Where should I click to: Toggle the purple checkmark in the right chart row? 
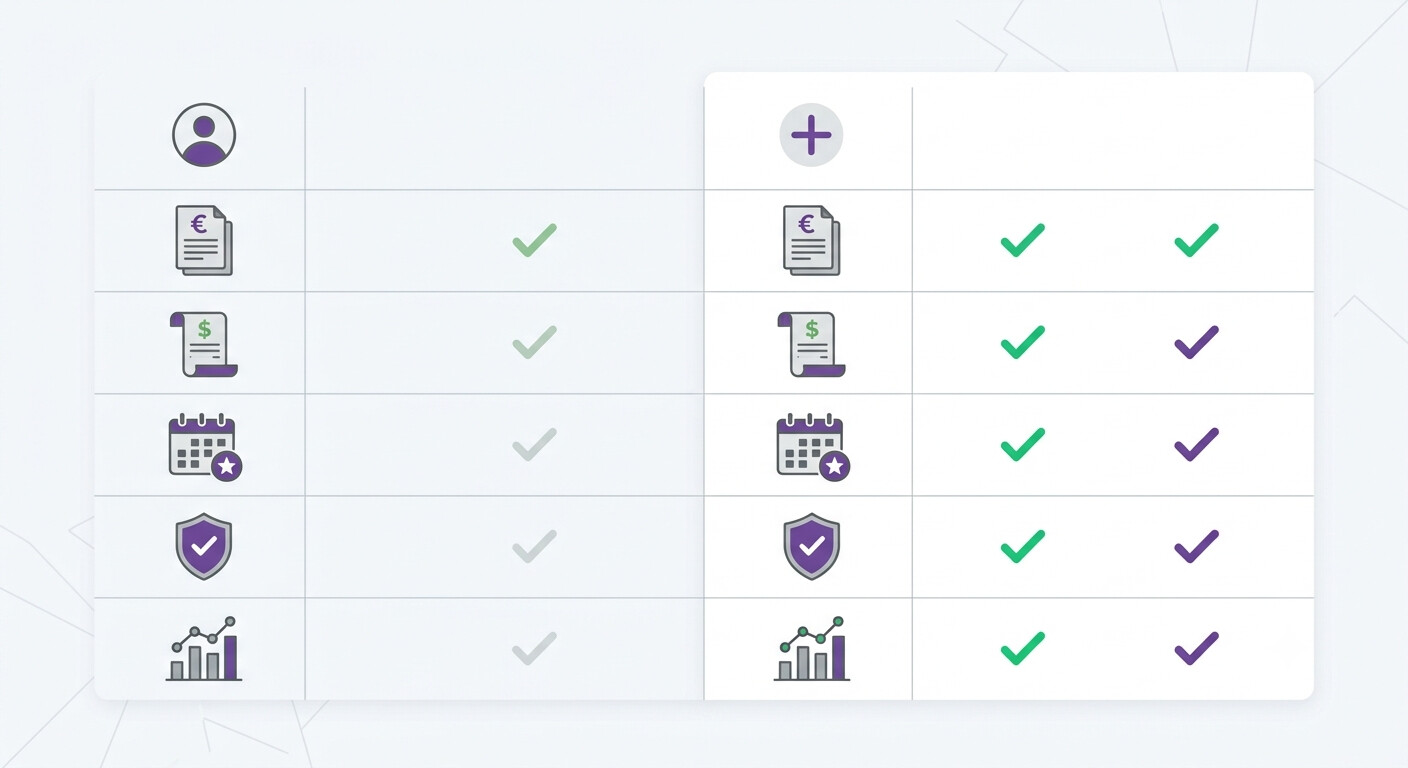(x=1196, y=648)
